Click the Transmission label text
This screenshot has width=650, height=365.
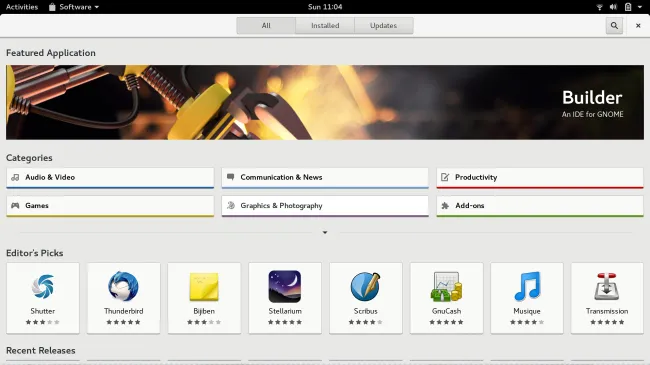tap(607, 311)
